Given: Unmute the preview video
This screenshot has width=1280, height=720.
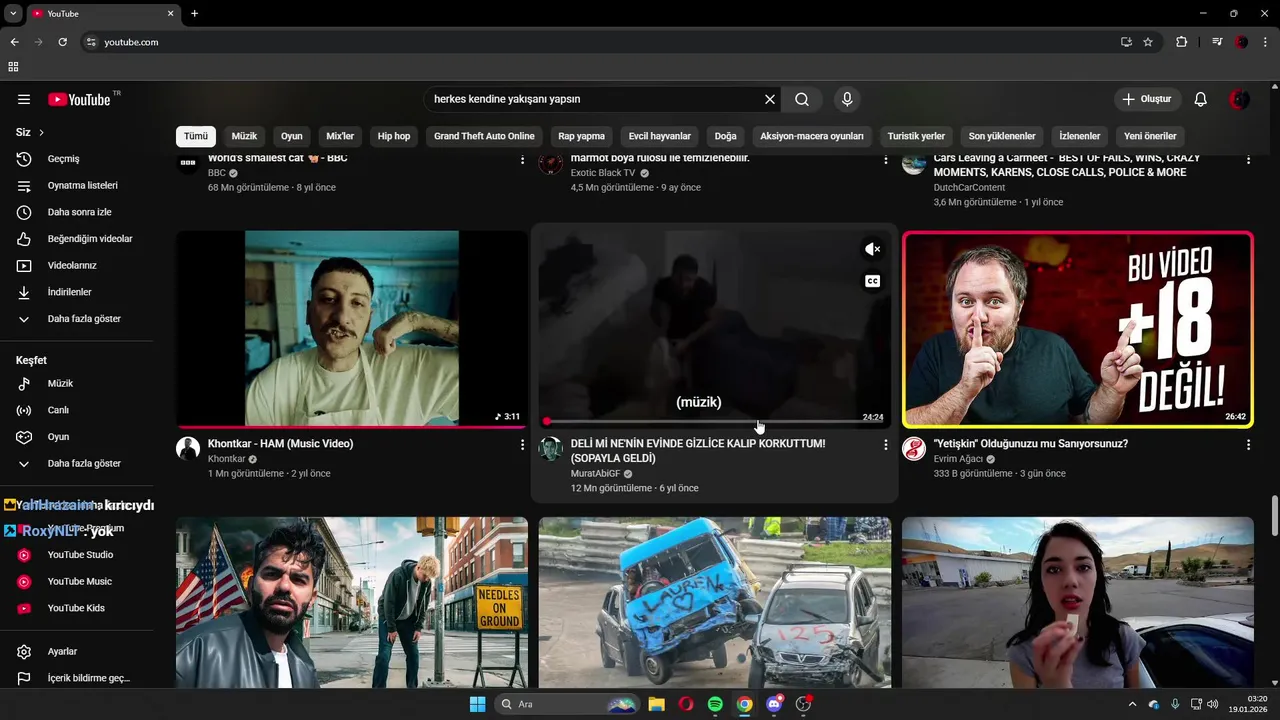Looking at the screenshot, I should click(x=873, y=249).
